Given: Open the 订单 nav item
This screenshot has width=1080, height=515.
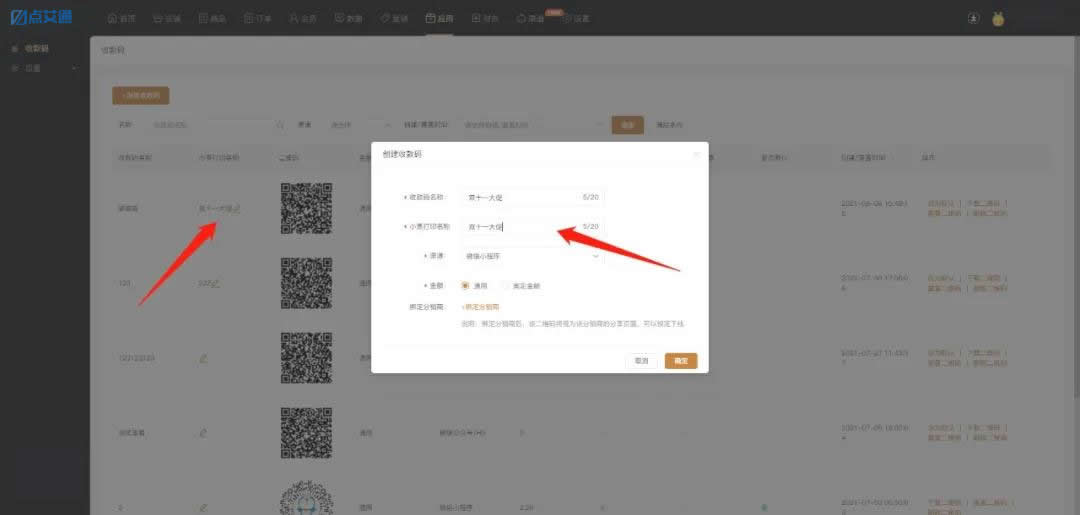Looking at the screenshot, I should tap(258, 19).
